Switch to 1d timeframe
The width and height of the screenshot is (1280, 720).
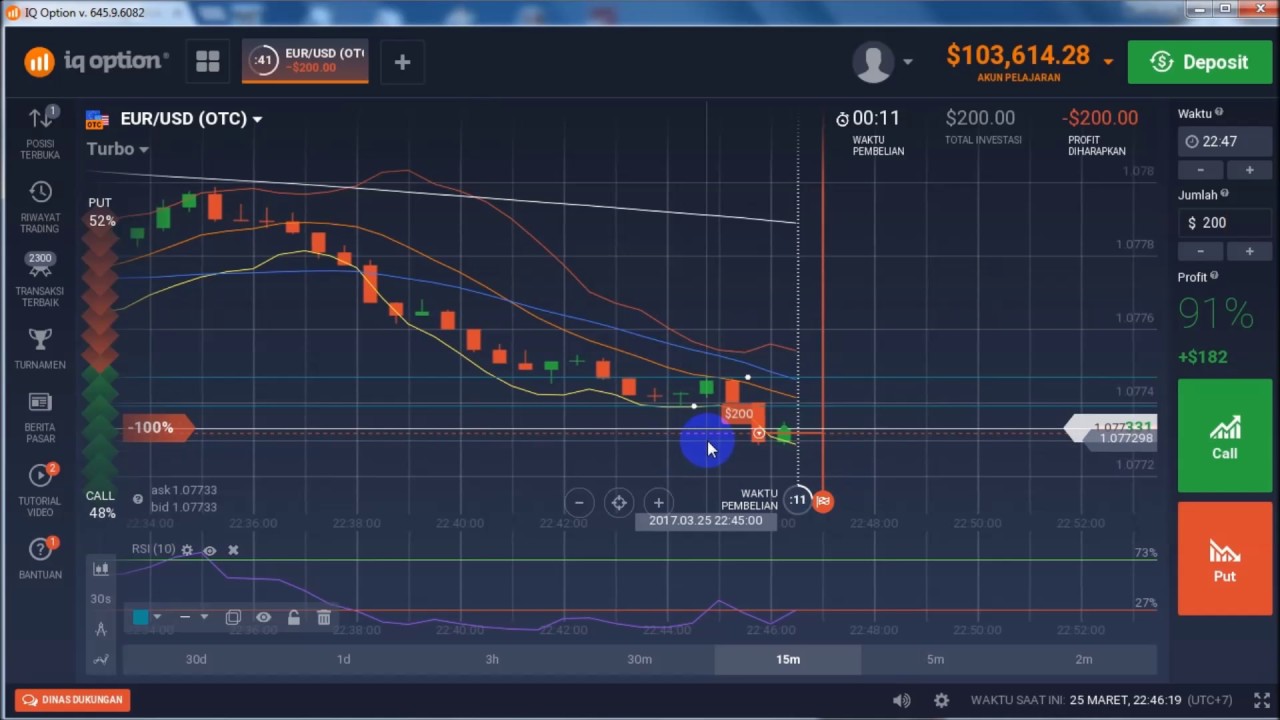coord(343,659)
